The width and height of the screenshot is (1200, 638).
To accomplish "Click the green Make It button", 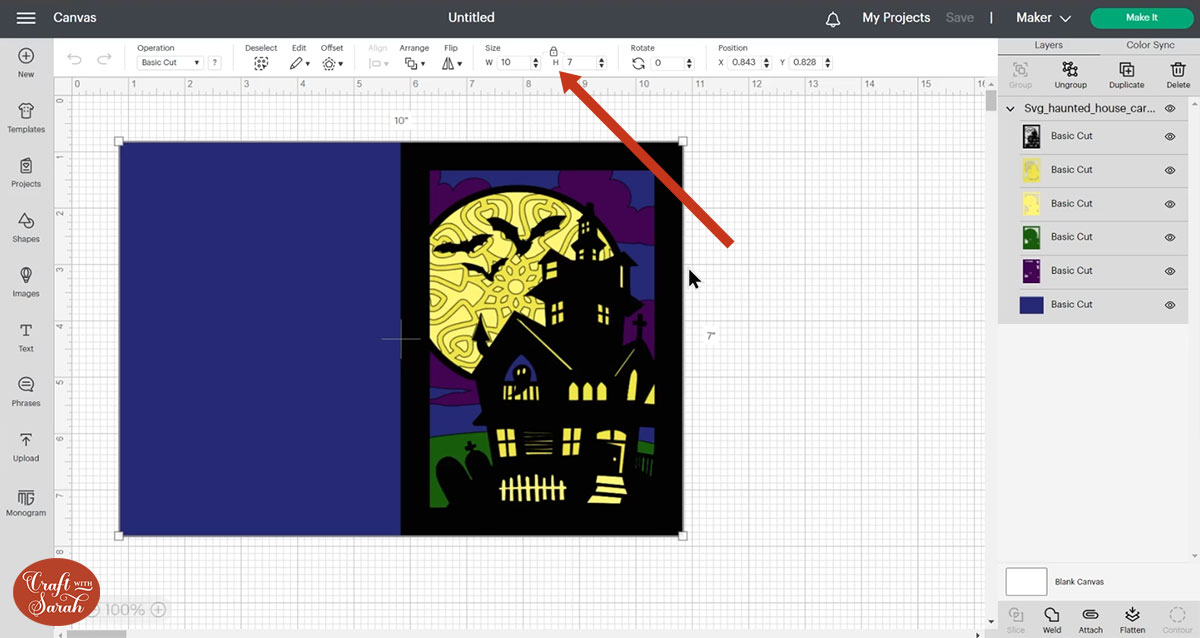I will 1141,18.
